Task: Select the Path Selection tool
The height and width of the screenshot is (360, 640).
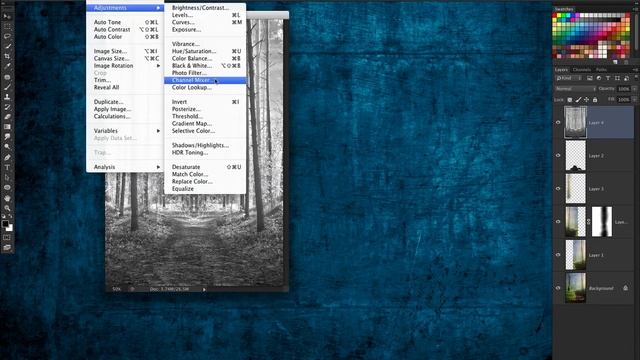Action: pyautogui.click(x=7, y=178)
